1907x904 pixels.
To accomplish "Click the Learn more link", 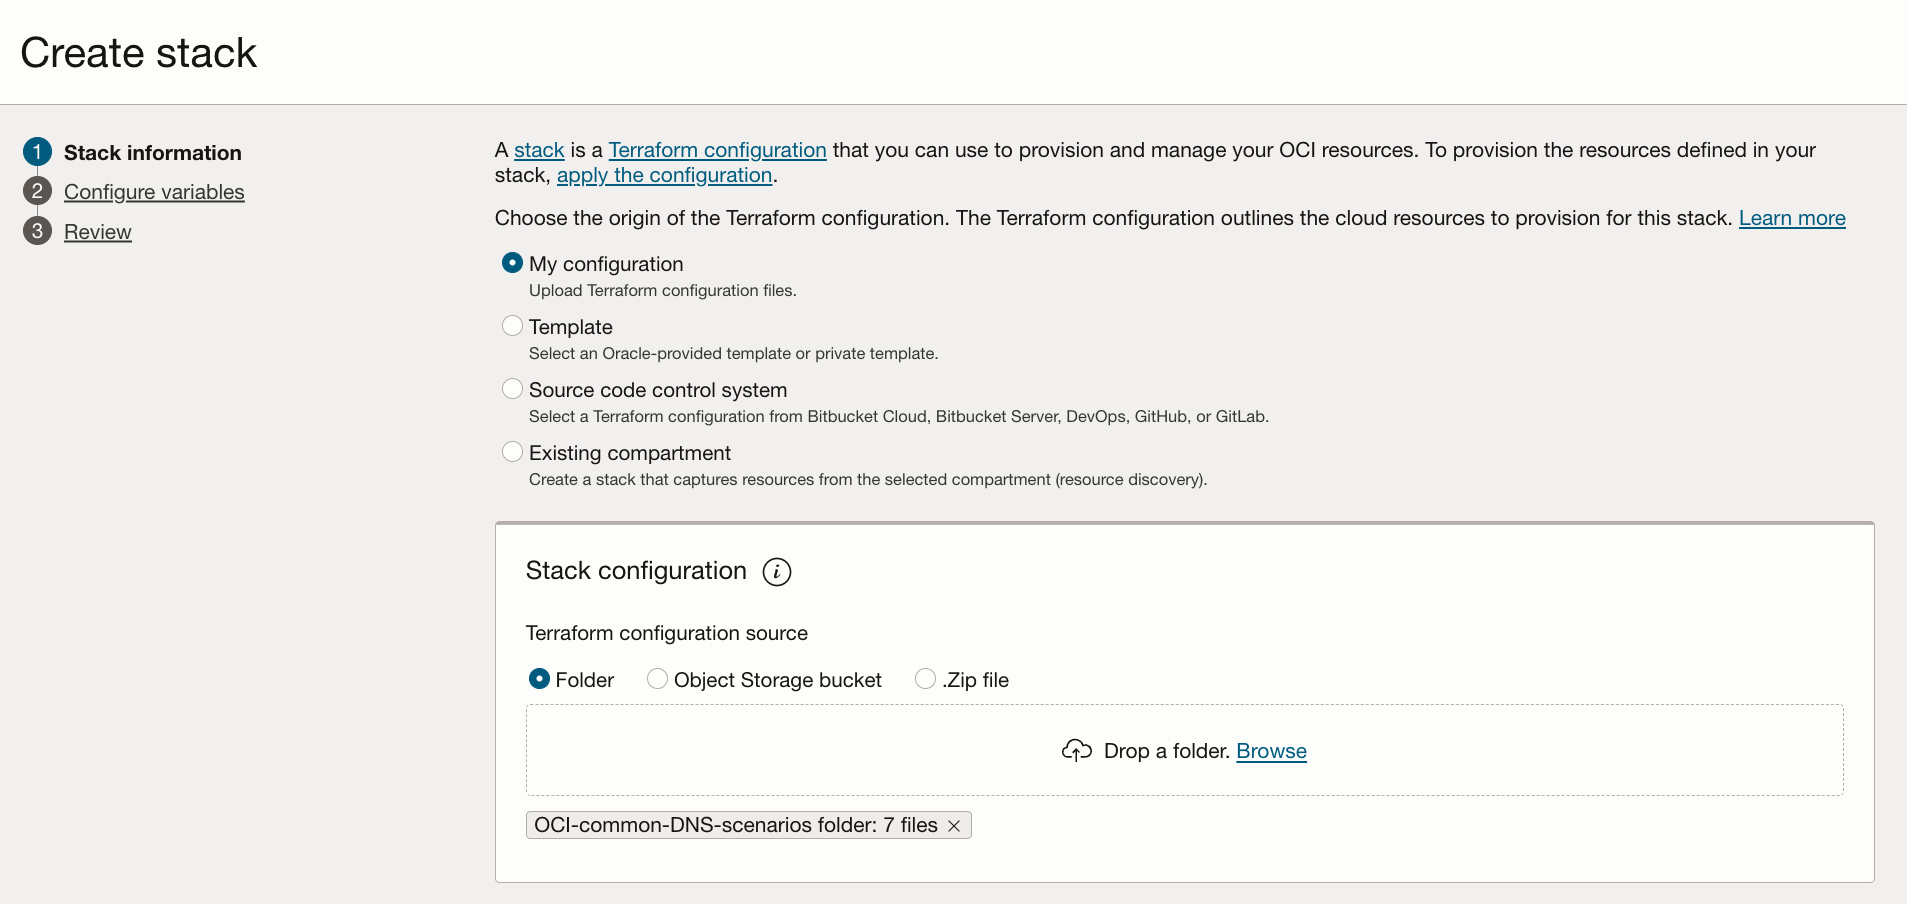I will [1791, 218].
